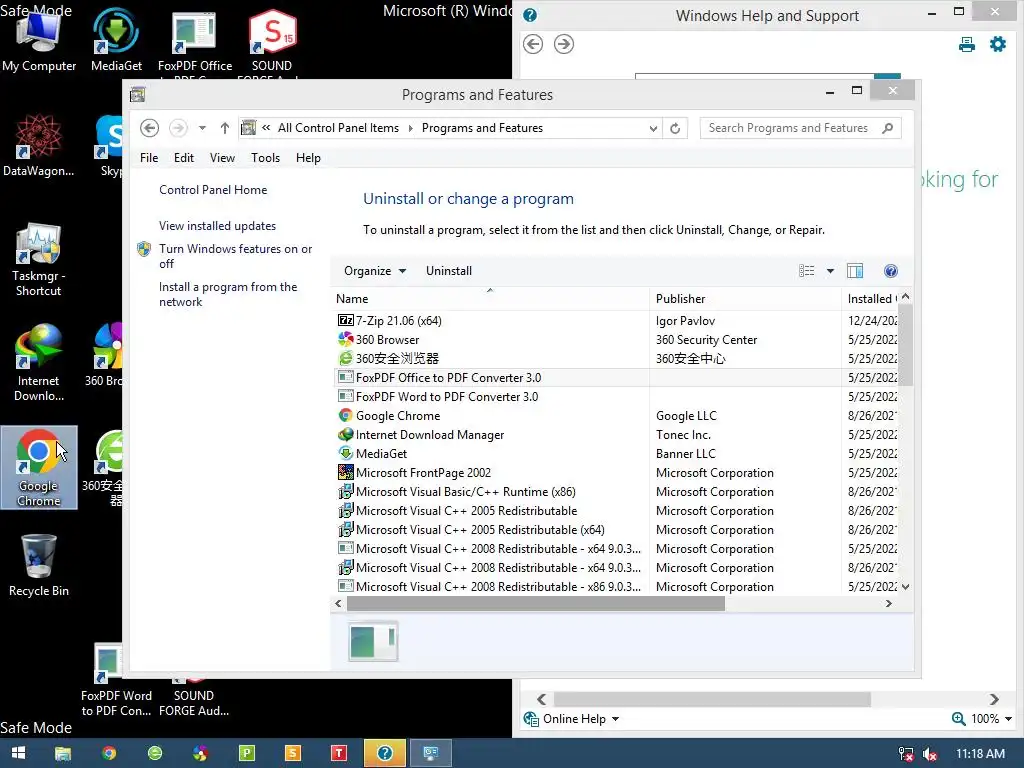
Task: Open Turn Windows features on or off
Action: tap(235, 256)
